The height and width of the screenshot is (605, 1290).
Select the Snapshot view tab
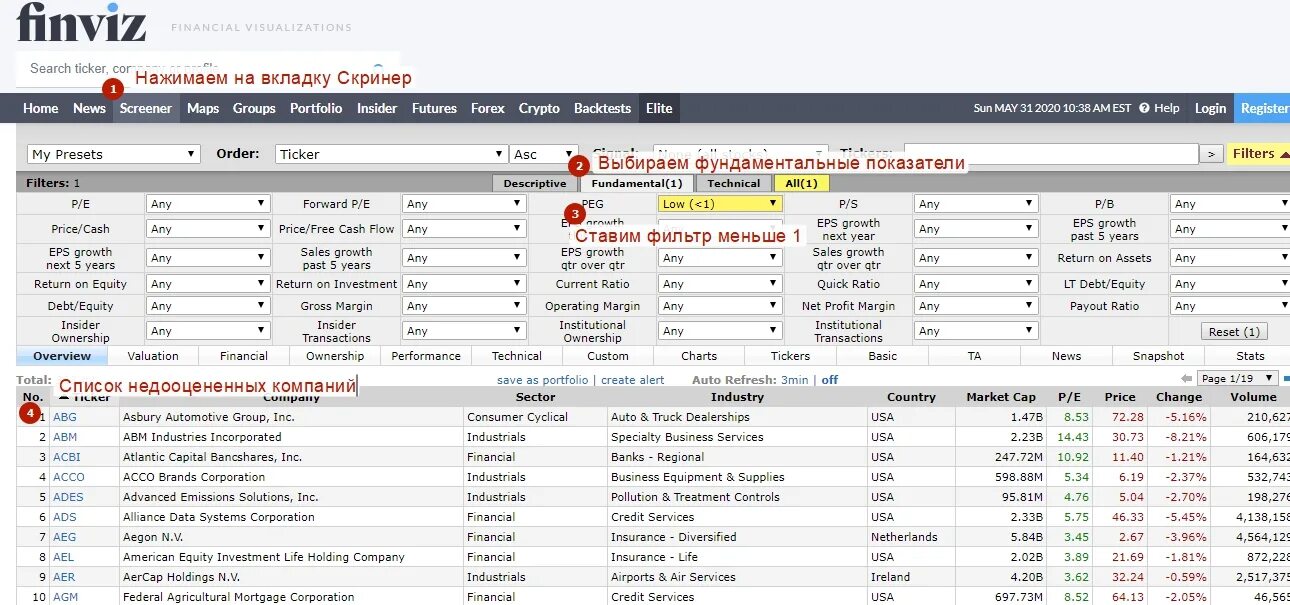click(1158, 356)
